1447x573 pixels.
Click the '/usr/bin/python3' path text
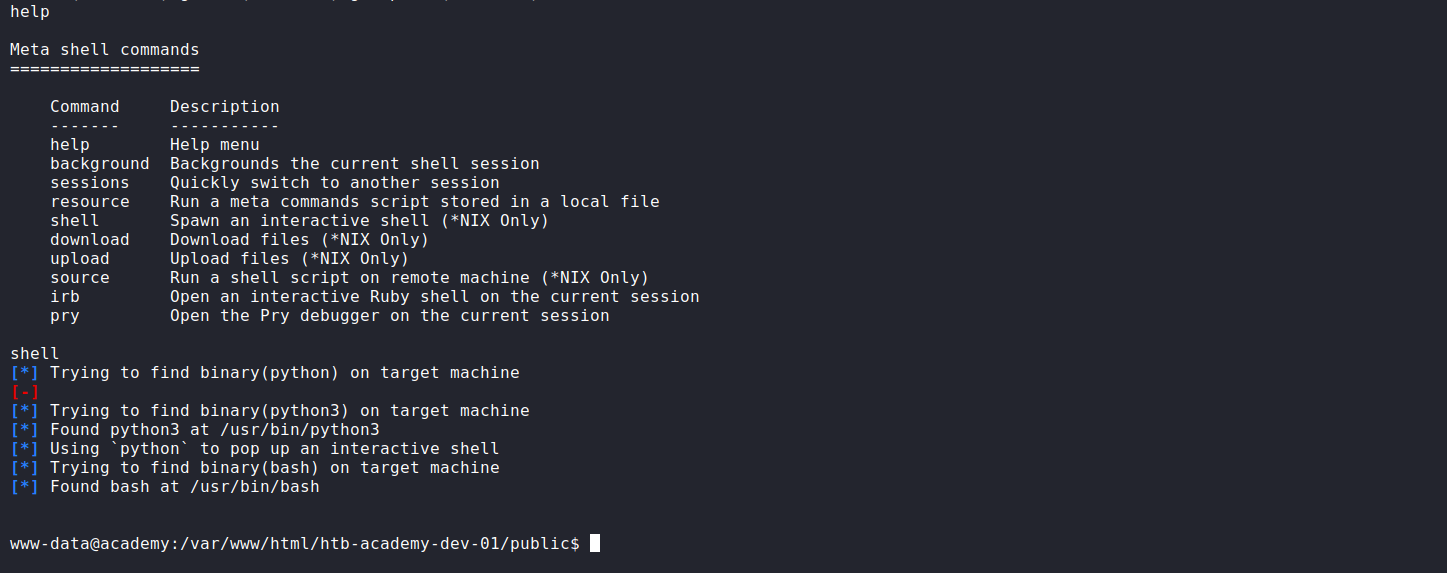300,430
